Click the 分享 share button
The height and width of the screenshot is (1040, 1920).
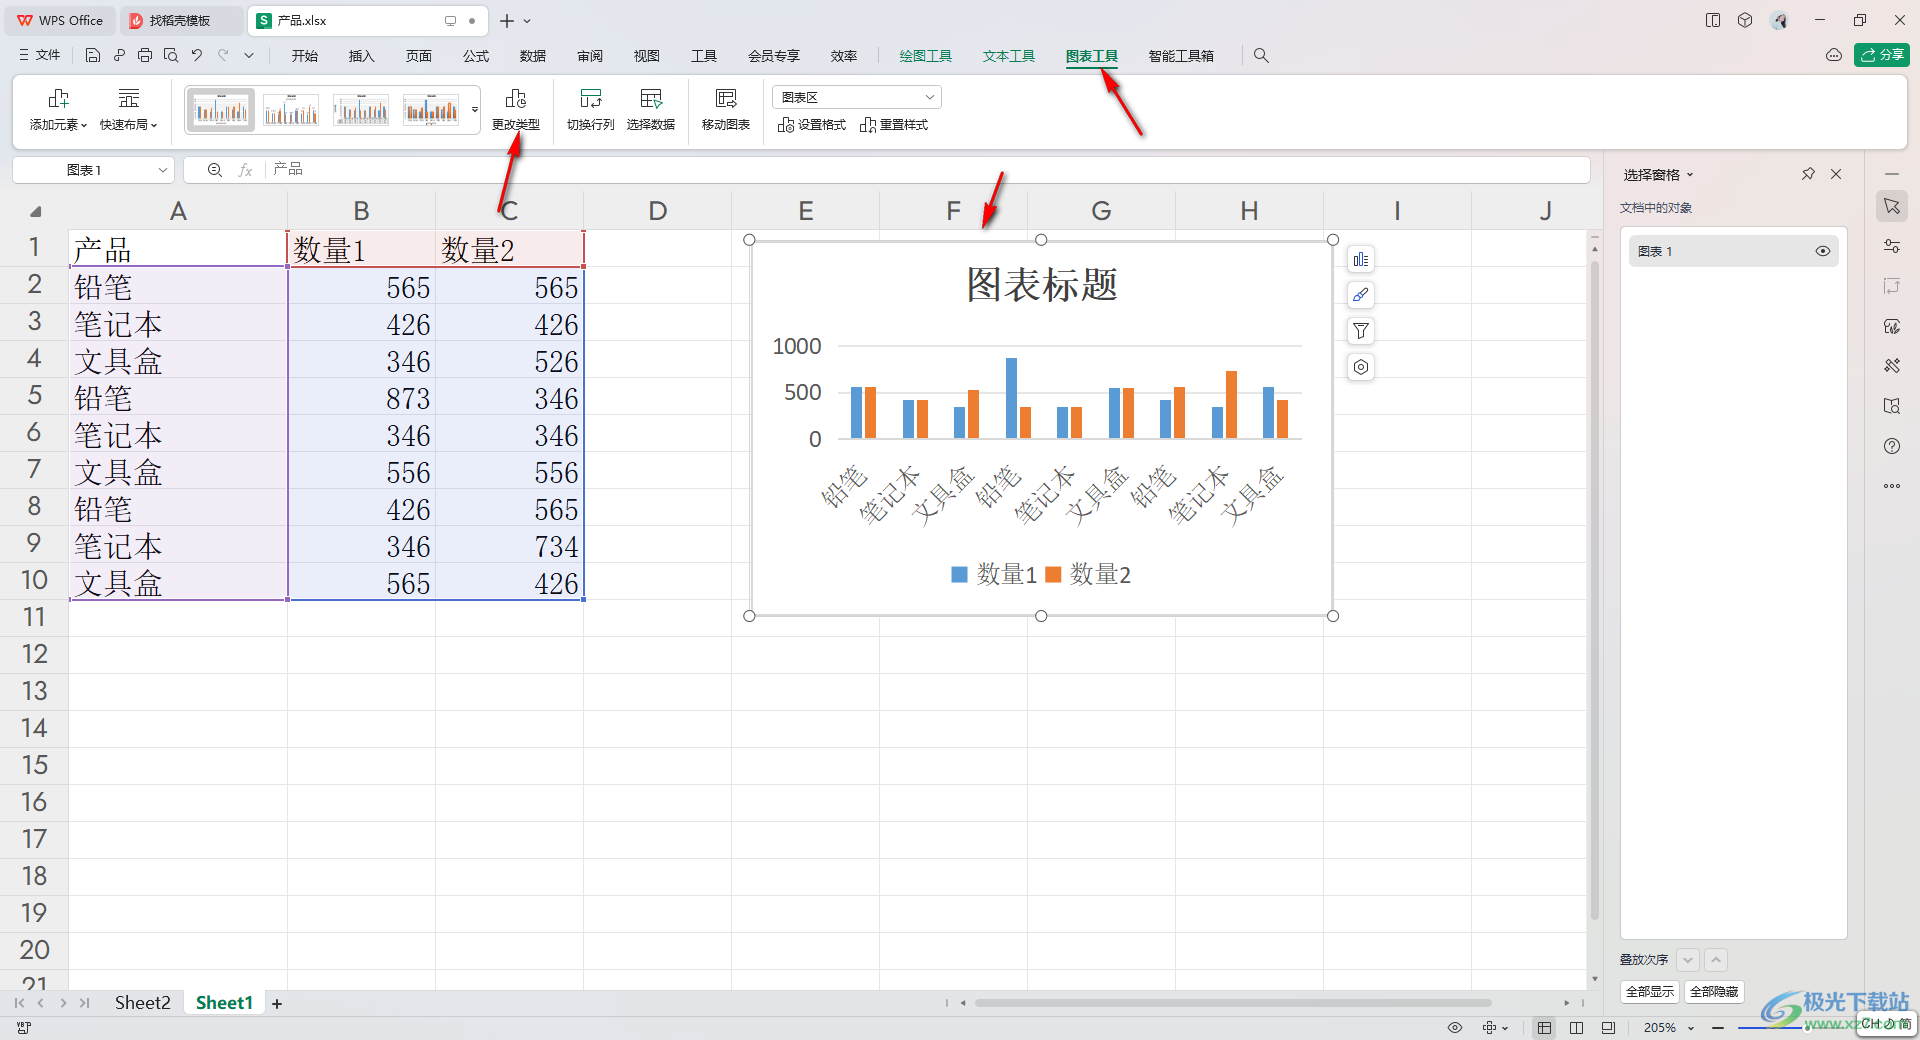(1882, 55)
